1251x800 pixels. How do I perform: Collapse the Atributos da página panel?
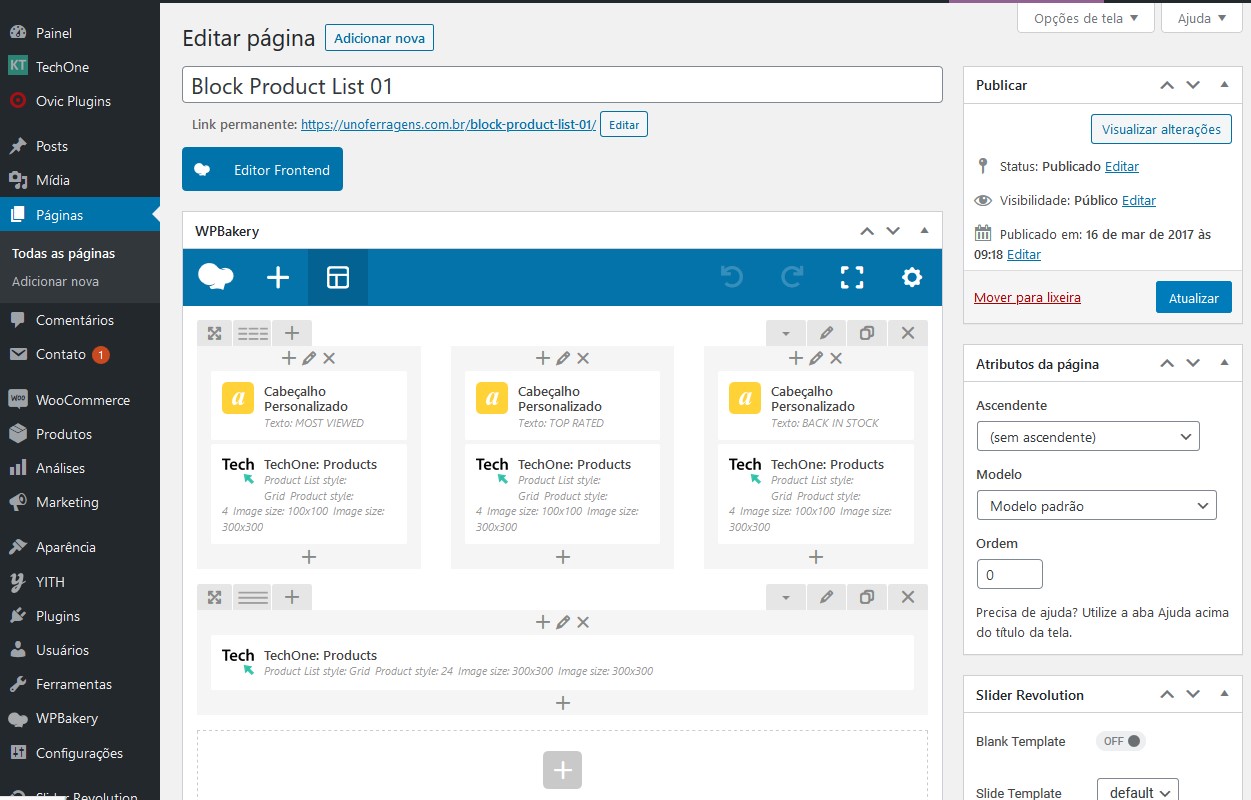(1225, 364)
